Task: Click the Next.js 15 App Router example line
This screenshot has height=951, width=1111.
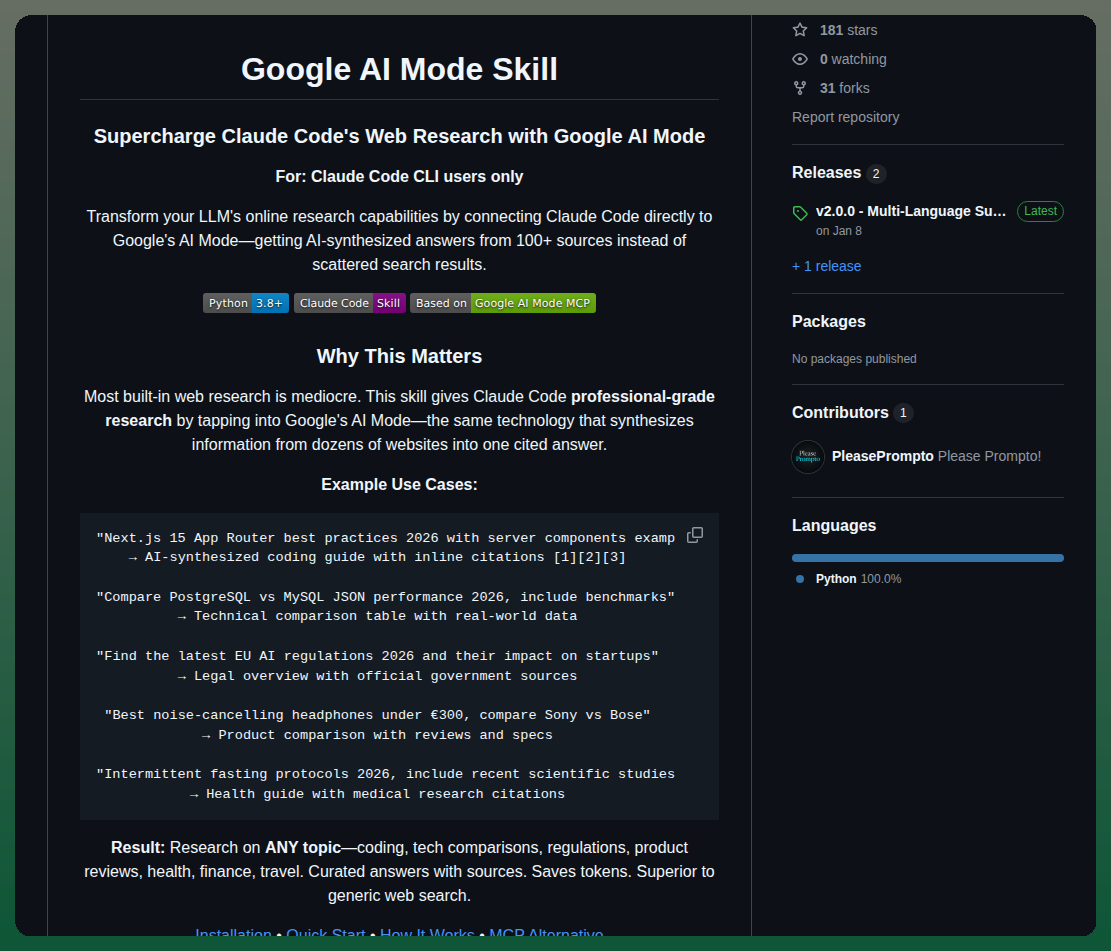Action: click(x=385, y=538)
